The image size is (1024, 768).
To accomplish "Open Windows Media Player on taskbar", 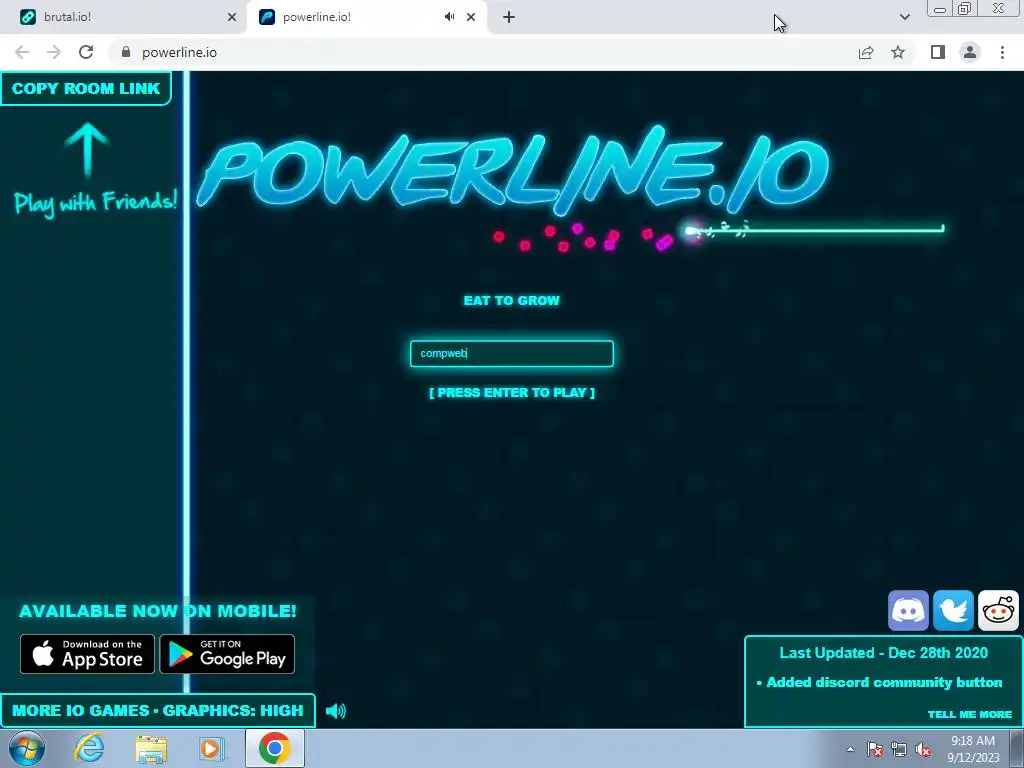I will pos(211,748).
